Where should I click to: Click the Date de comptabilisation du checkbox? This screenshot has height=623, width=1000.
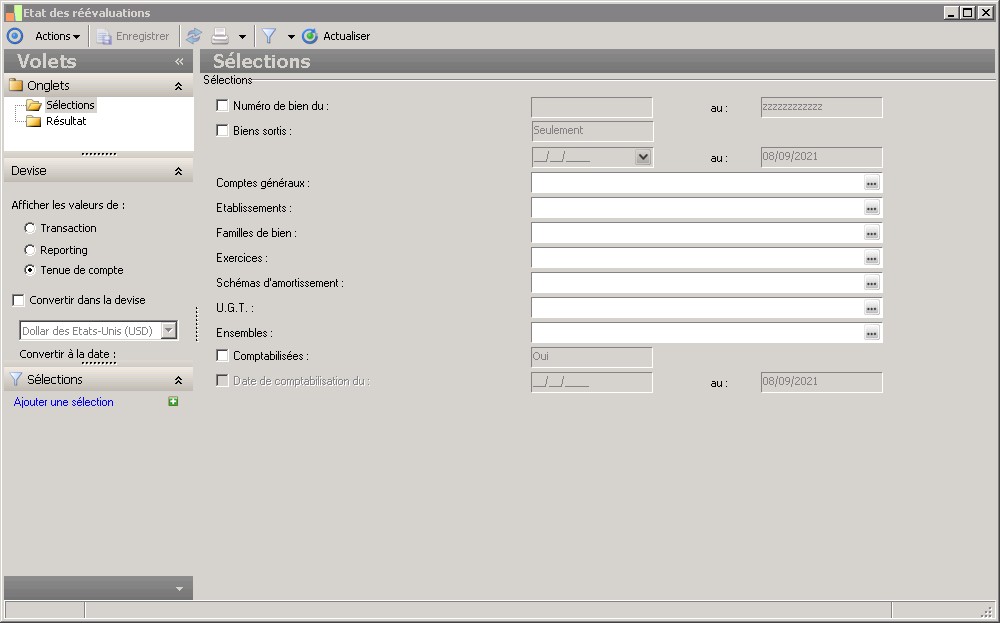[x=222, y=381]
